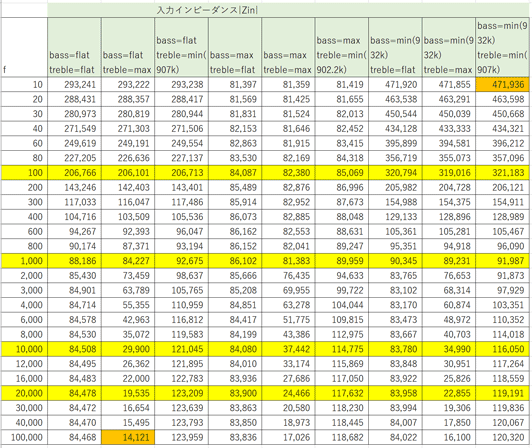
Task: Click the bass=flat treble=flat column header
Action: 74,47
